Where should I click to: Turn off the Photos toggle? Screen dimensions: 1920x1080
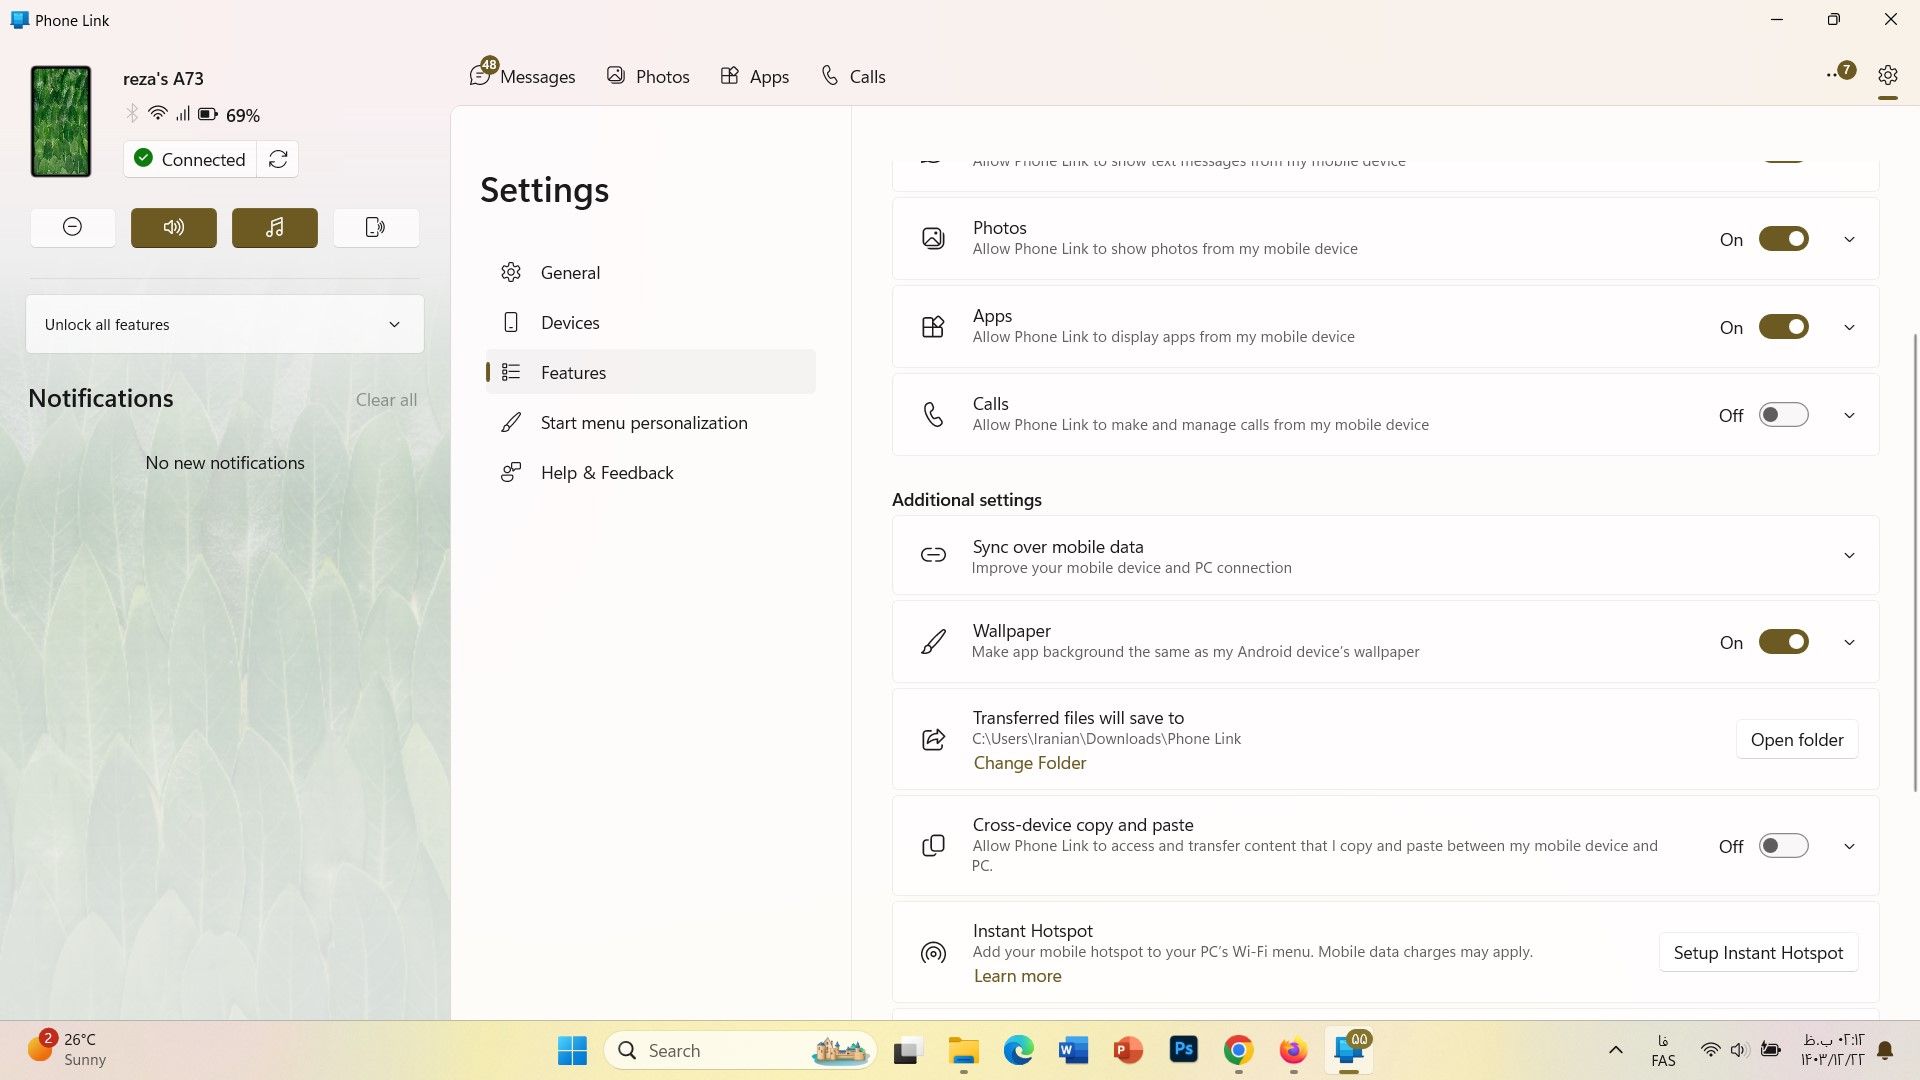pyautogui.click(x=1783, y=239)
